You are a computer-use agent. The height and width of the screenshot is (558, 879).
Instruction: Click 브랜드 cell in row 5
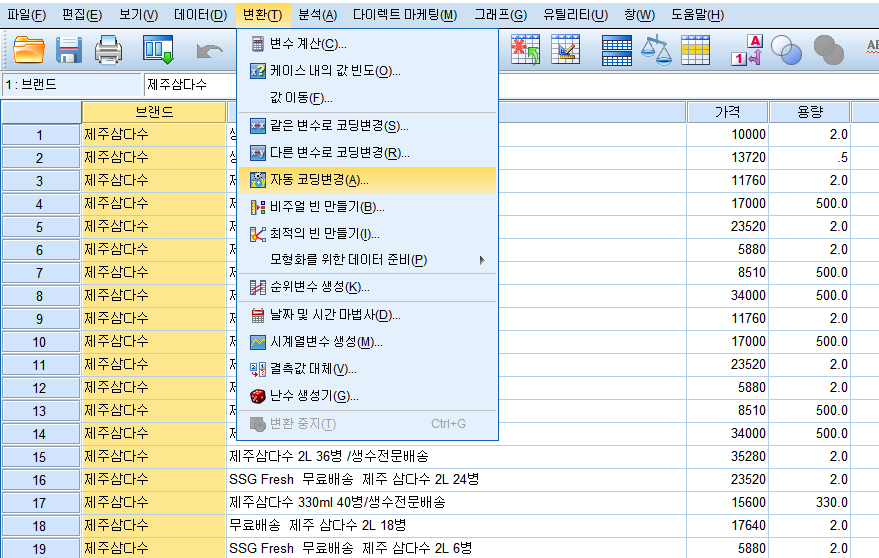tap(154, 227)
